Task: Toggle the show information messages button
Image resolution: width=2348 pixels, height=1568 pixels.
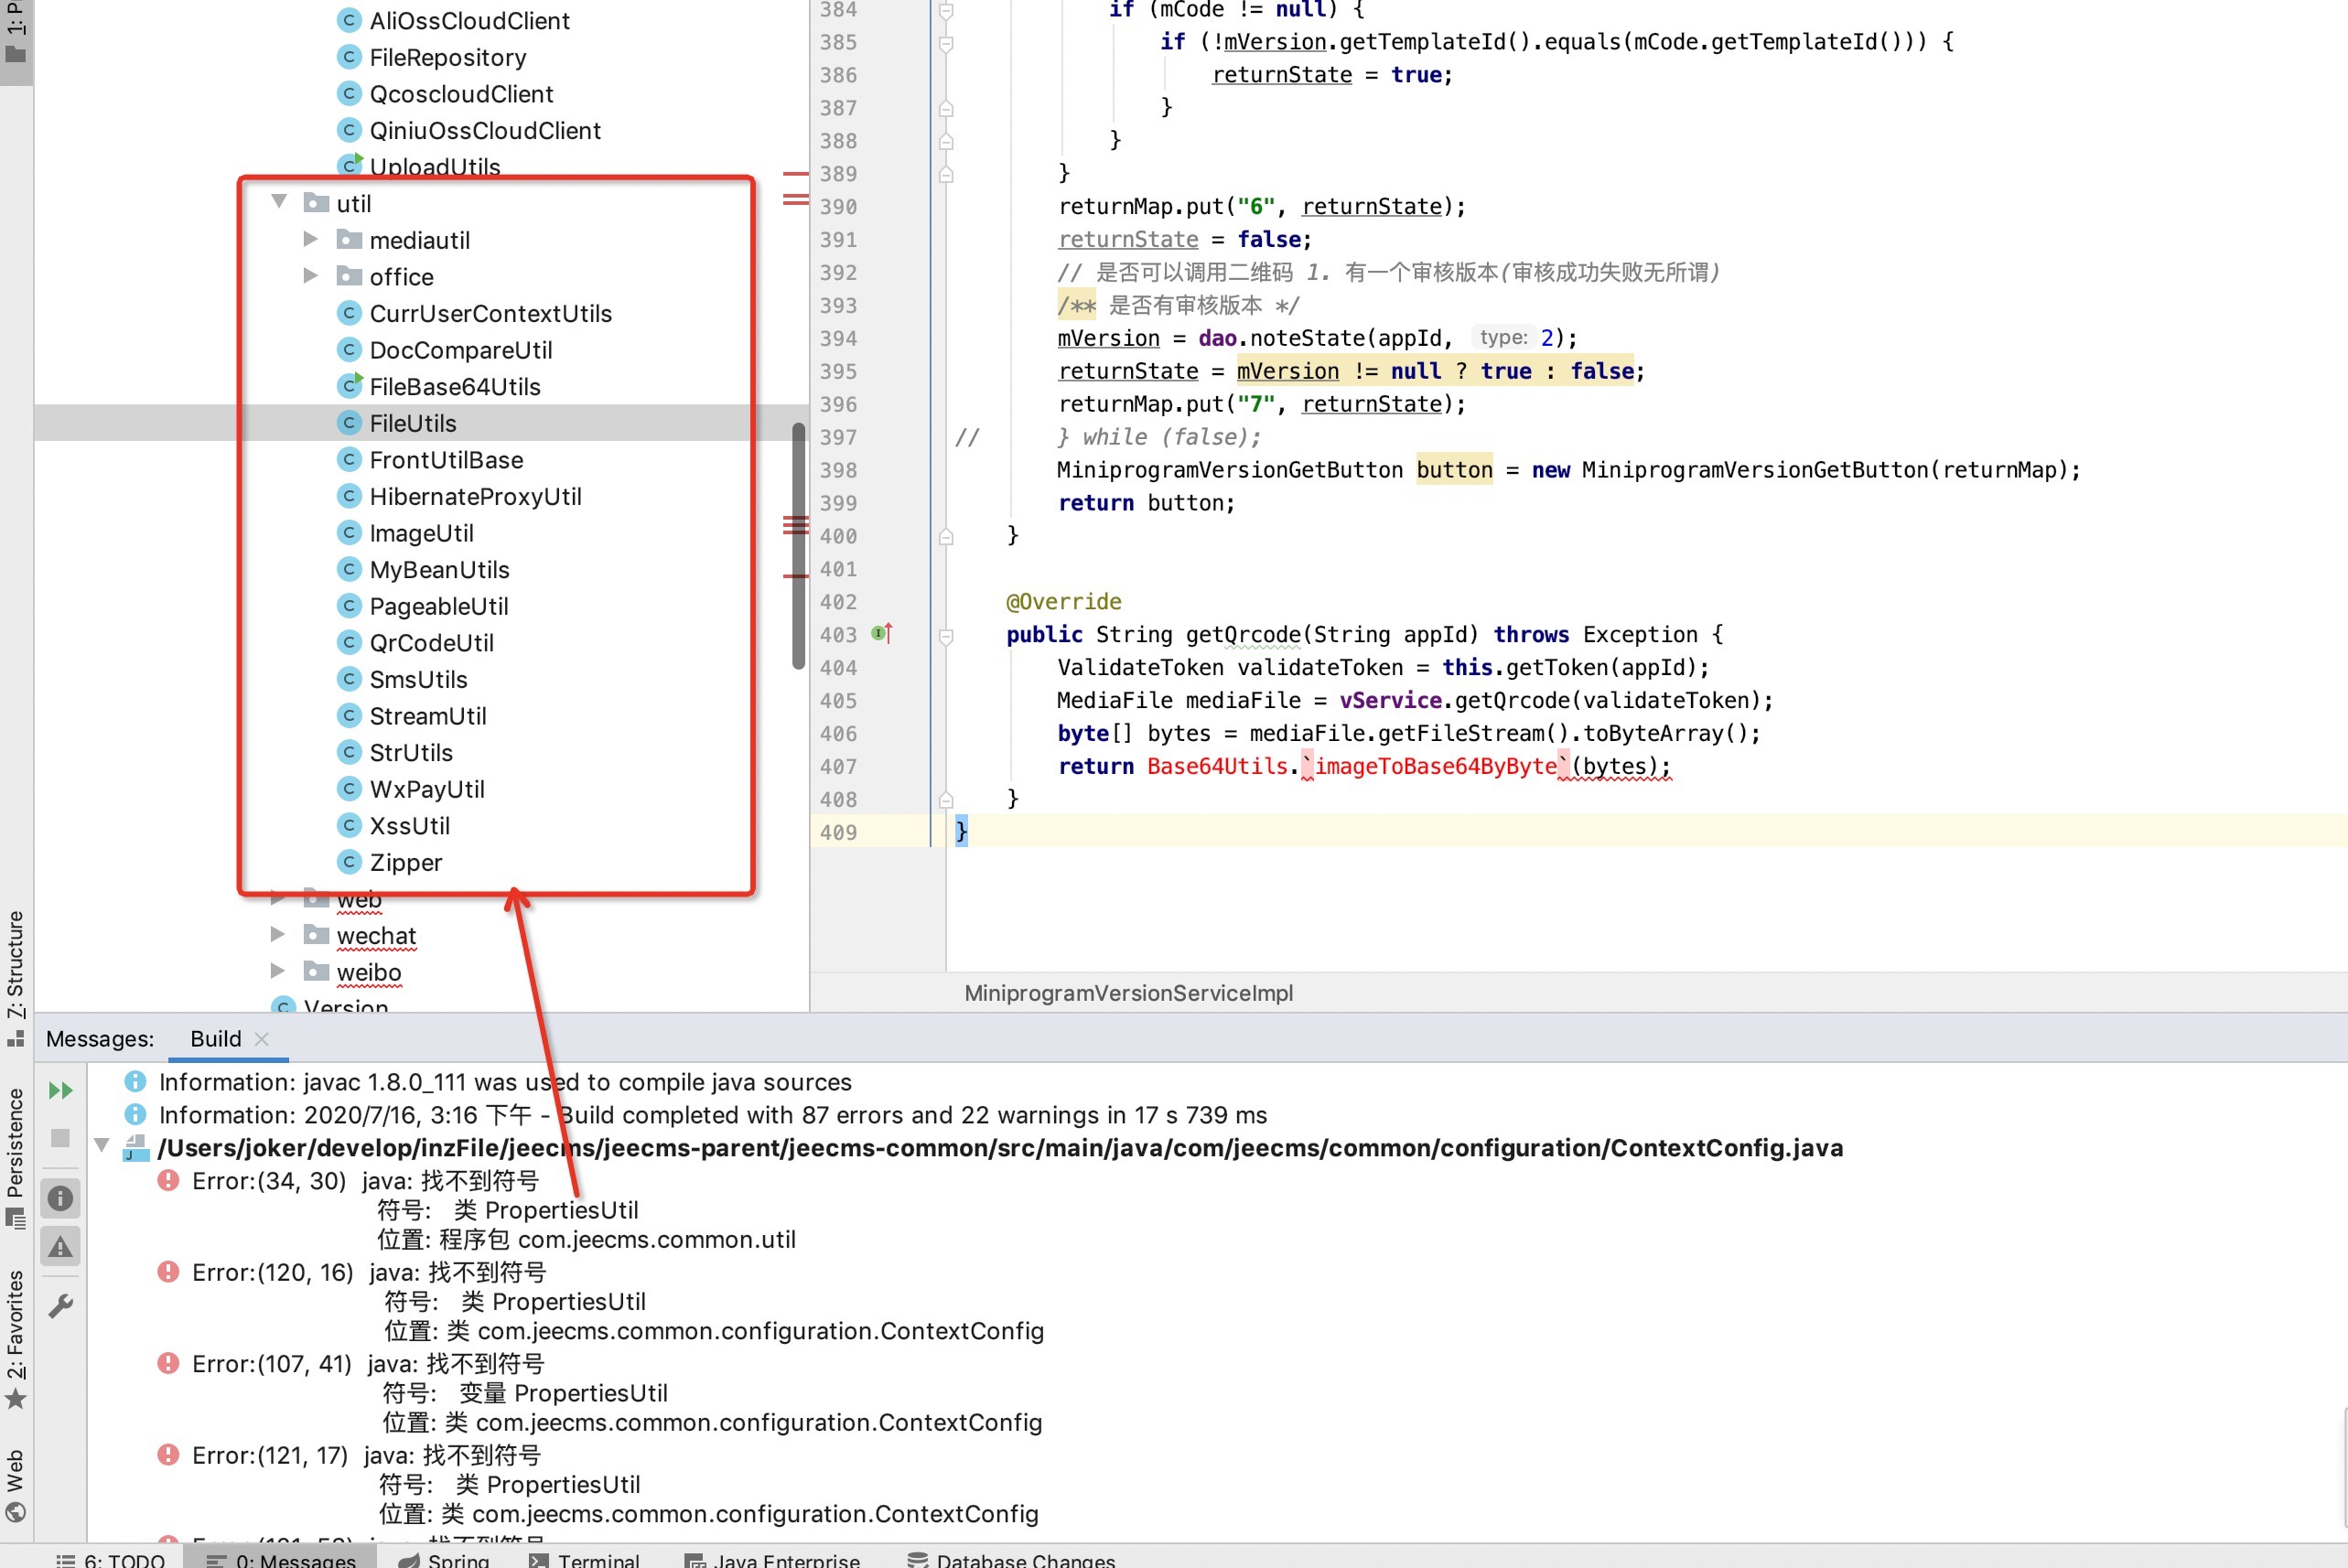Action: point(60,1198)
